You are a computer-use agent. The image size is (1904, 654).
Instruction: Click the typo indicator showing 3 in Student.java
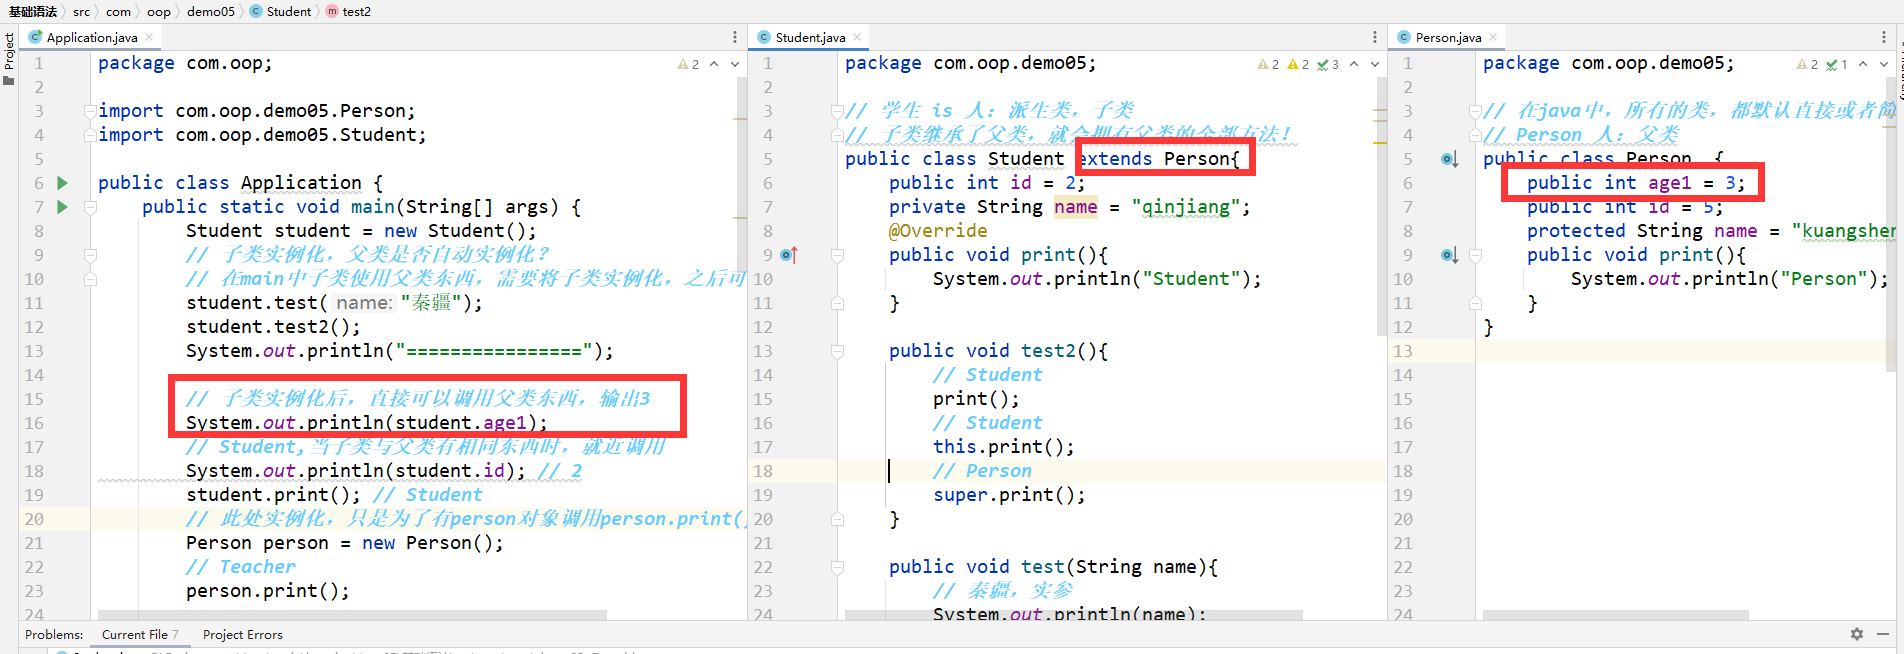1328,64
